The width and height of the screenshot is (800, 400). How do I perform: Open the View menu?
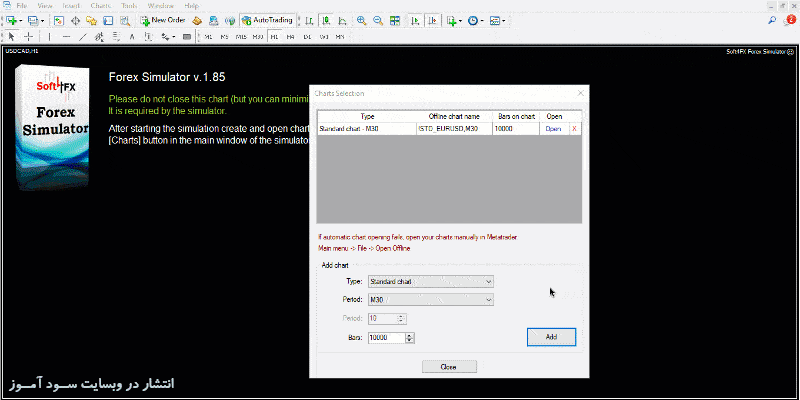tap(45, 6)
